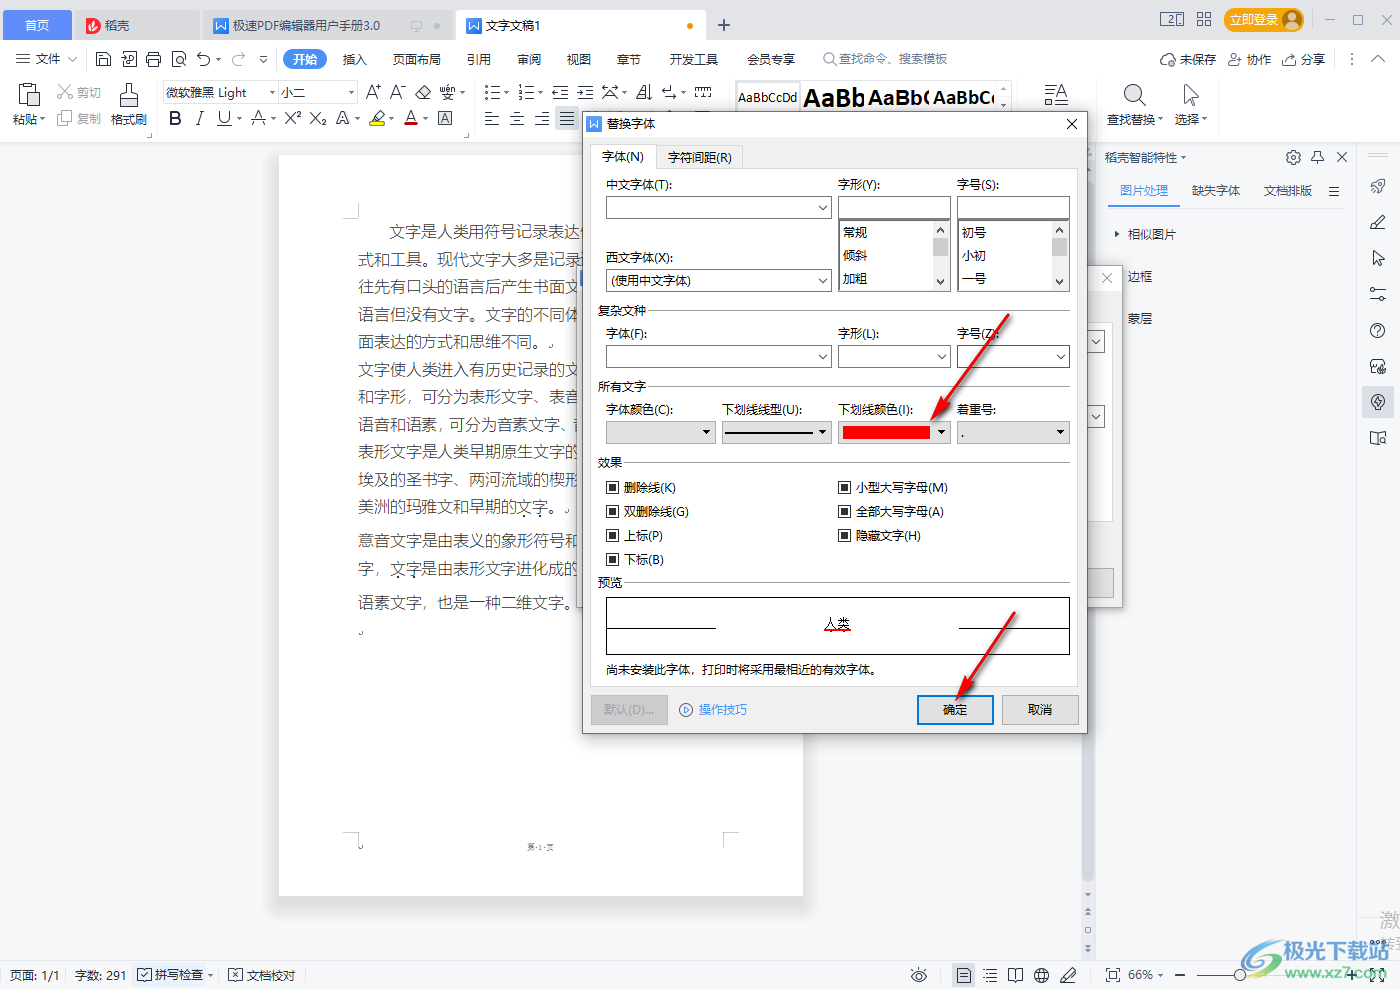The image size is (1400, 989).
Task: Toggle Subscript (B) checkbox
Action: point(613,560)
